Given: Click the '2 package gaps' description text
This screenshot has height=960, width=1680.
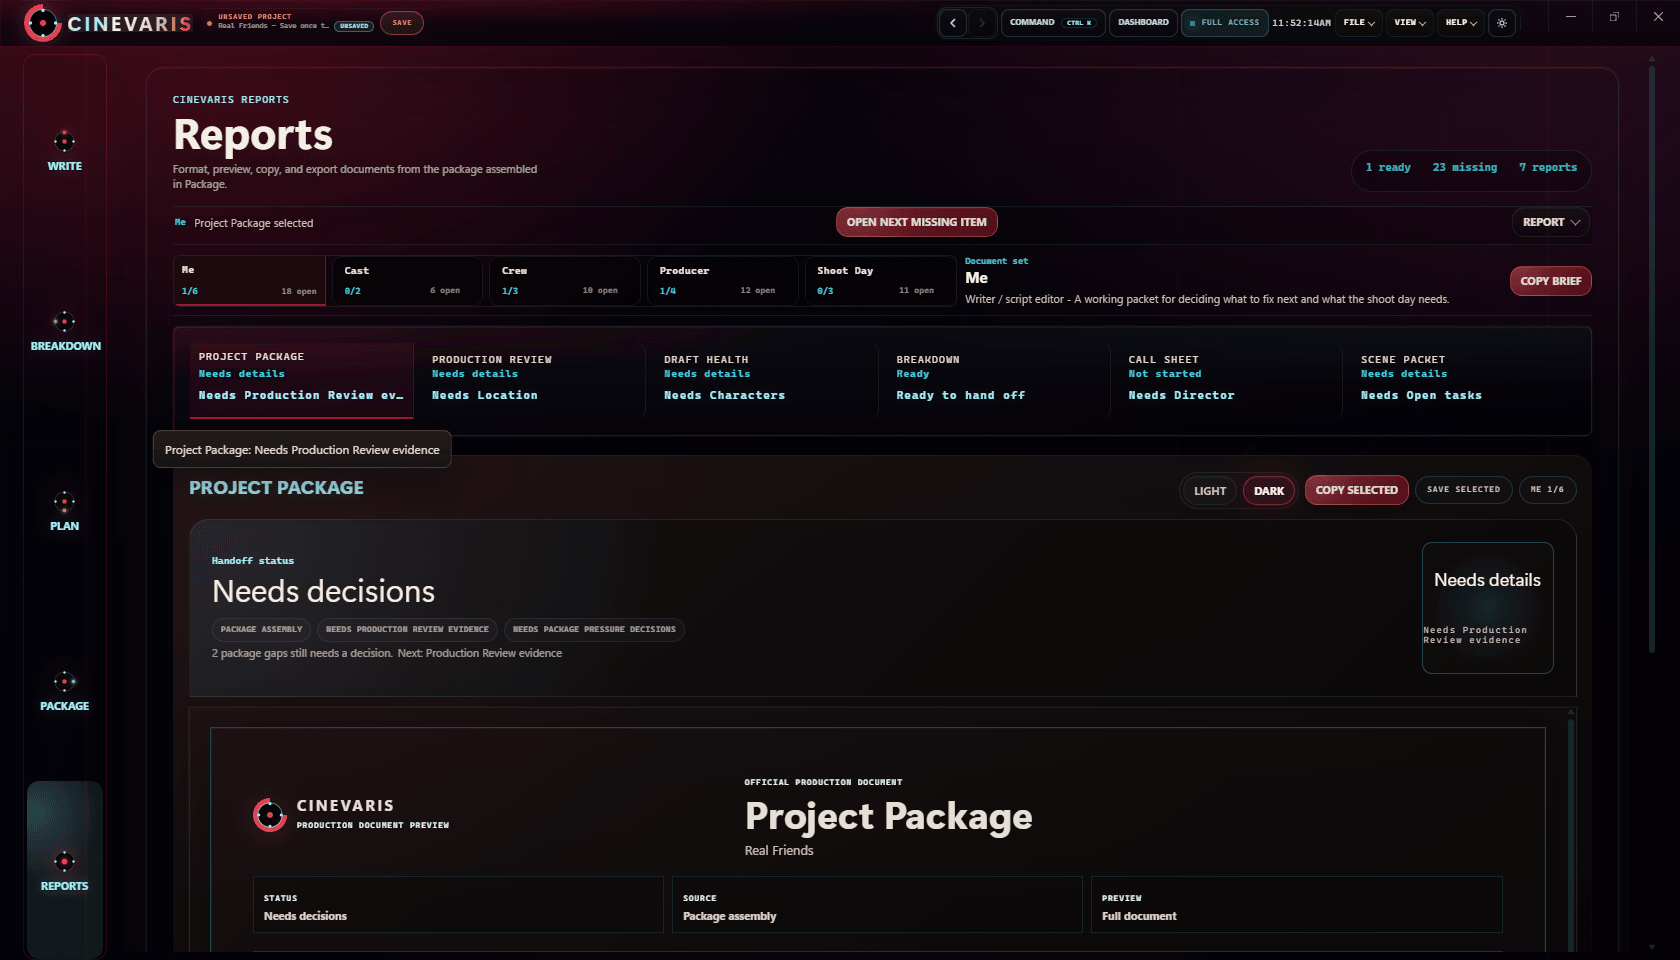Looking at the screenshot, I should point(386,654).
